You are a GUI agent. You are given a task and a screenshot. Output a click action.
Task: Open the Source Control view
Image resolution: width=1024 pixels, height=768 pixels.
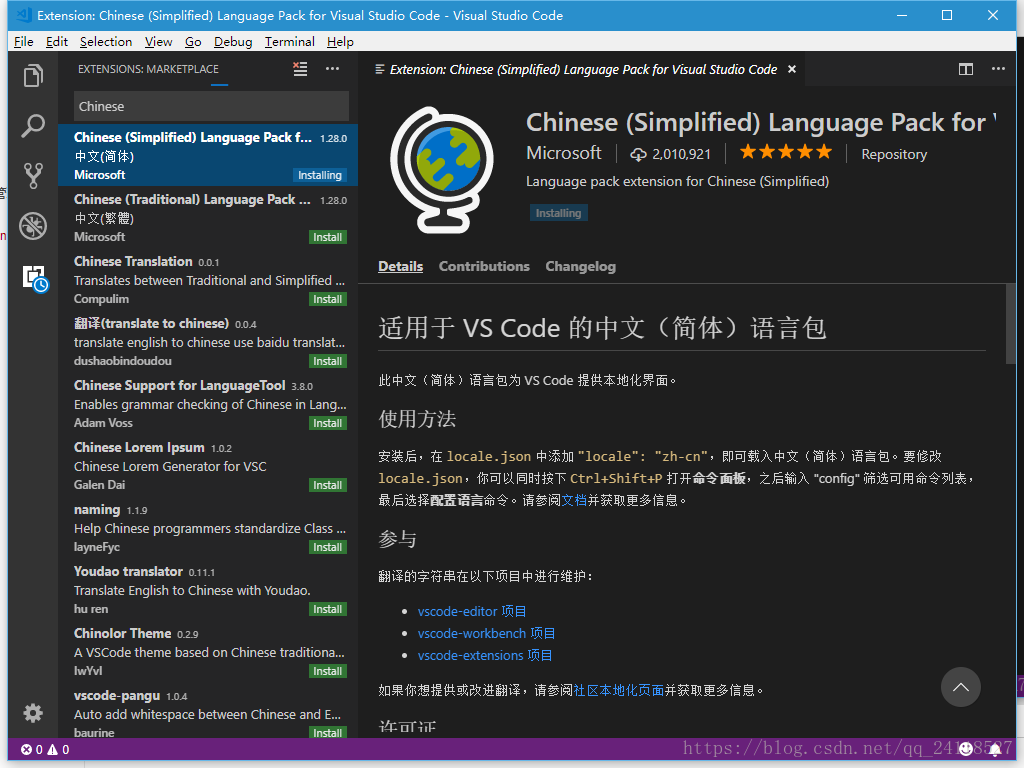click(33, 175)
